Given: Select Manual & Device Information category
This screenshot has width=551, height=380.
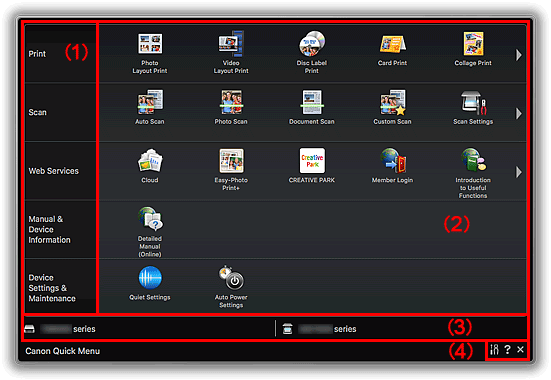Looking at the screenshot, I should [x=60, y=230].
